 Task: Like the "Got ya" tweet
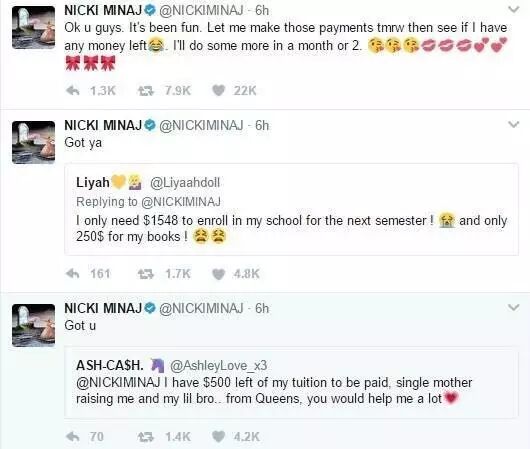[x=218, y=274]
